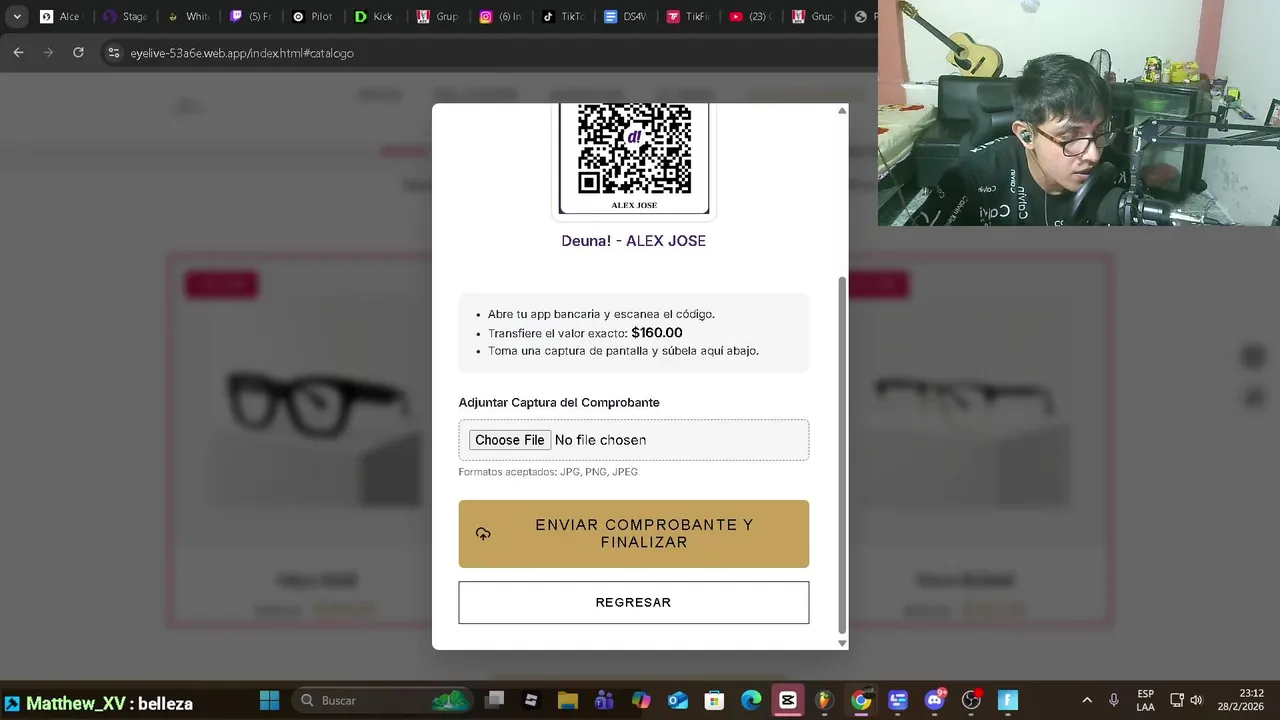Image resolution: width=1280 pixels, height=720 pixels.
Task: Click the 'Deuna! - ALEX JOSE' heading
Action: click(x=634, y=241)
